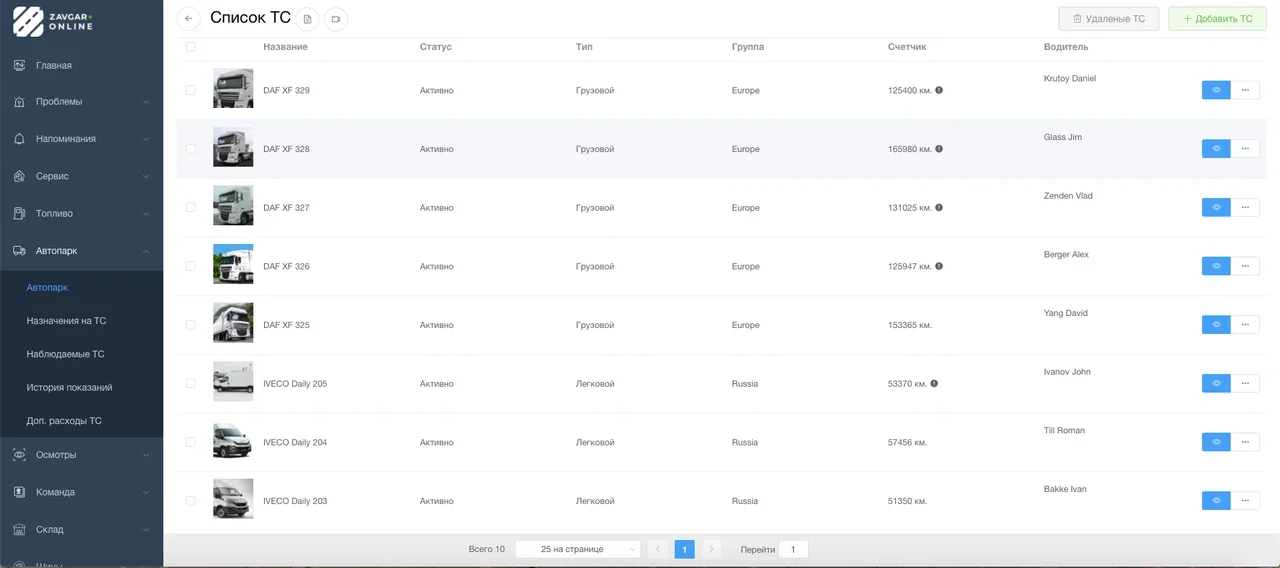Check the IVECO Daily 204 row checkbox
Viewport: 1280px width, 568px height.
point(191,442)
